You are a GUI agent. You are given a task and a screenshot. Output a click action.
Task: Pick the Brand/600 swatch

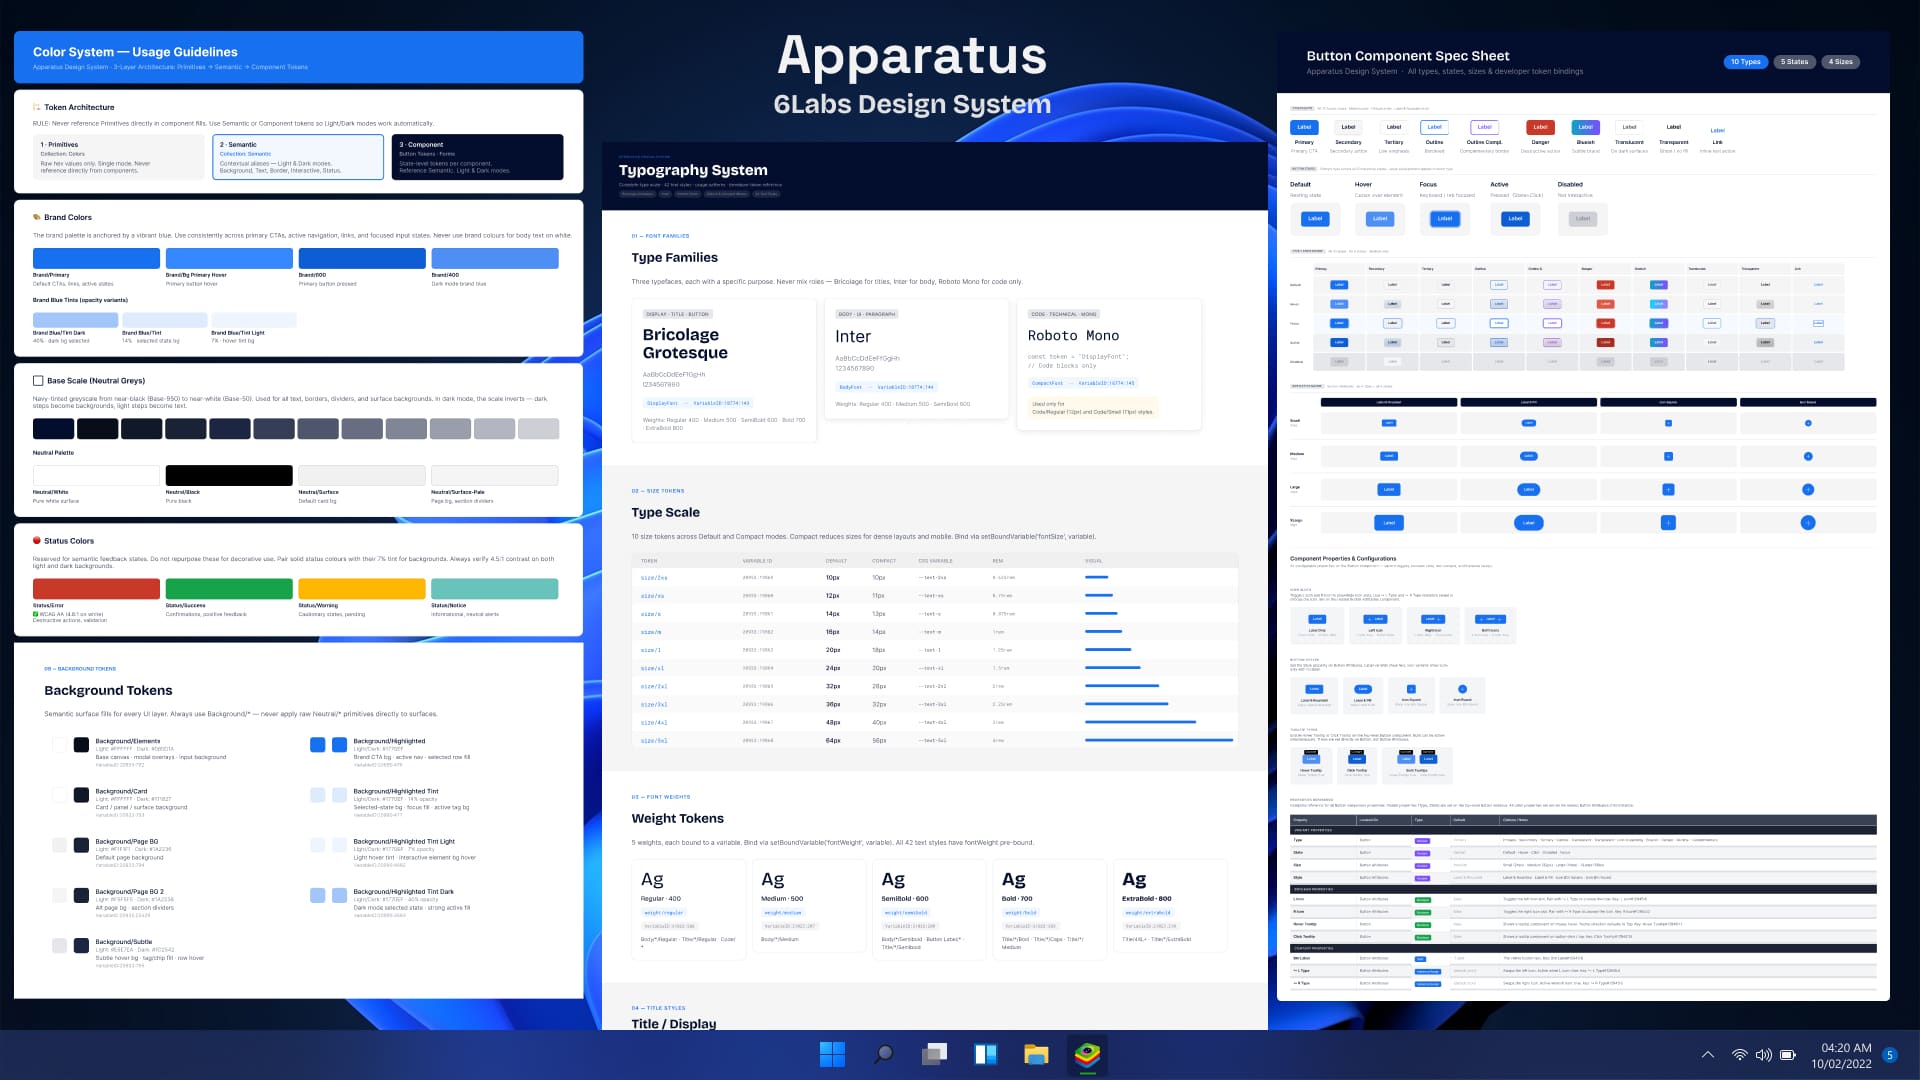pos(362,258)
